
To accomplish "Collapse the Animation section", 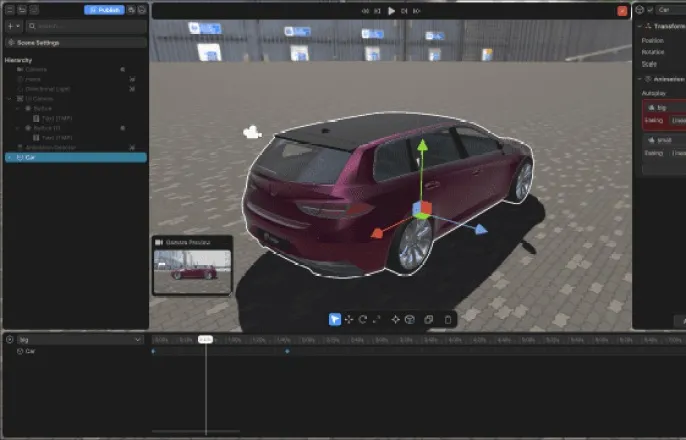I will 640,79.
